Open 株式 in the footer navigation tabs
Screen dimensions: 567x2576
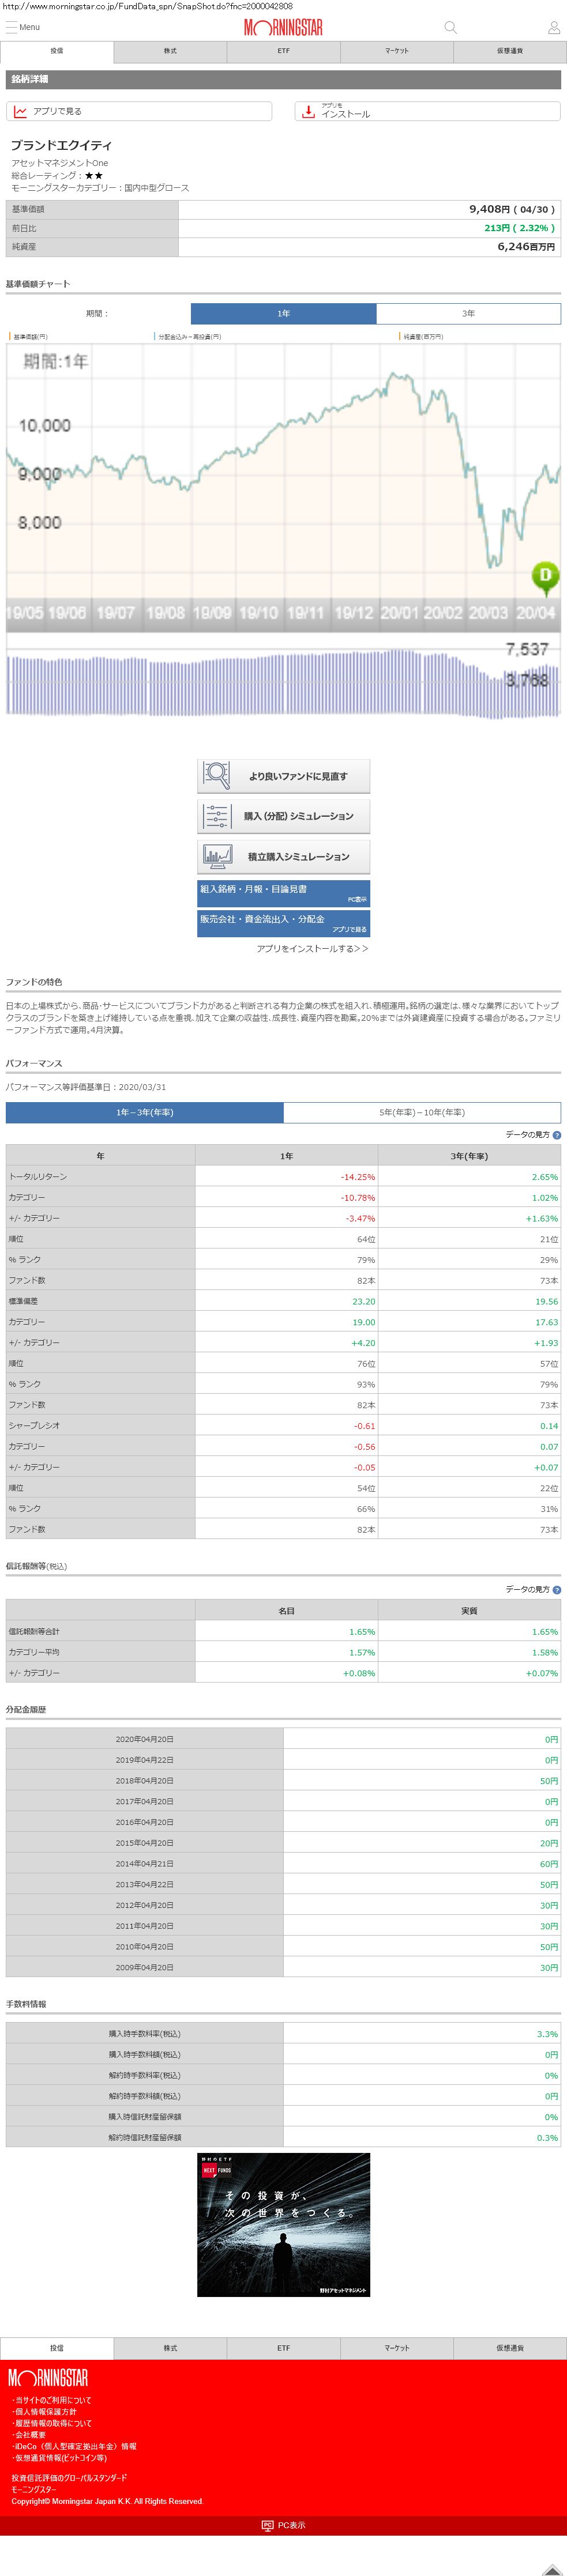click(170, 2347)
